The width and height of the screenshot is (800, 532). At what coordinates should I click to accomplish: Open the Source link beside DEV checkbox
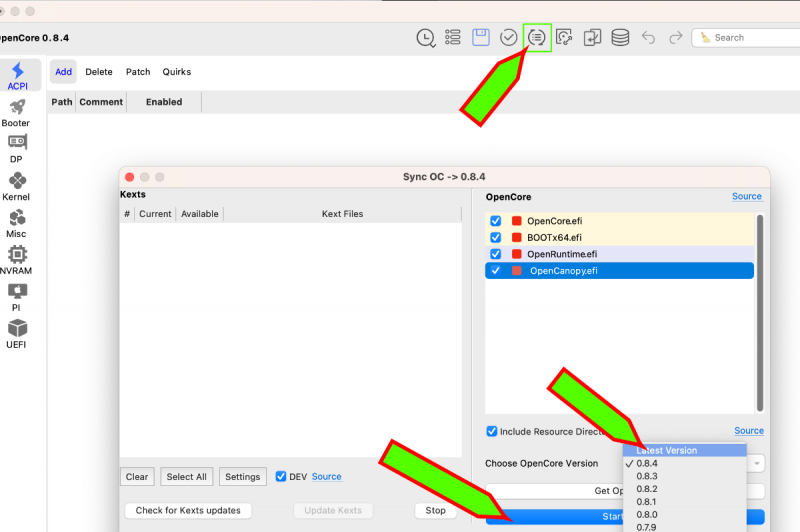[x=327, y=476]
